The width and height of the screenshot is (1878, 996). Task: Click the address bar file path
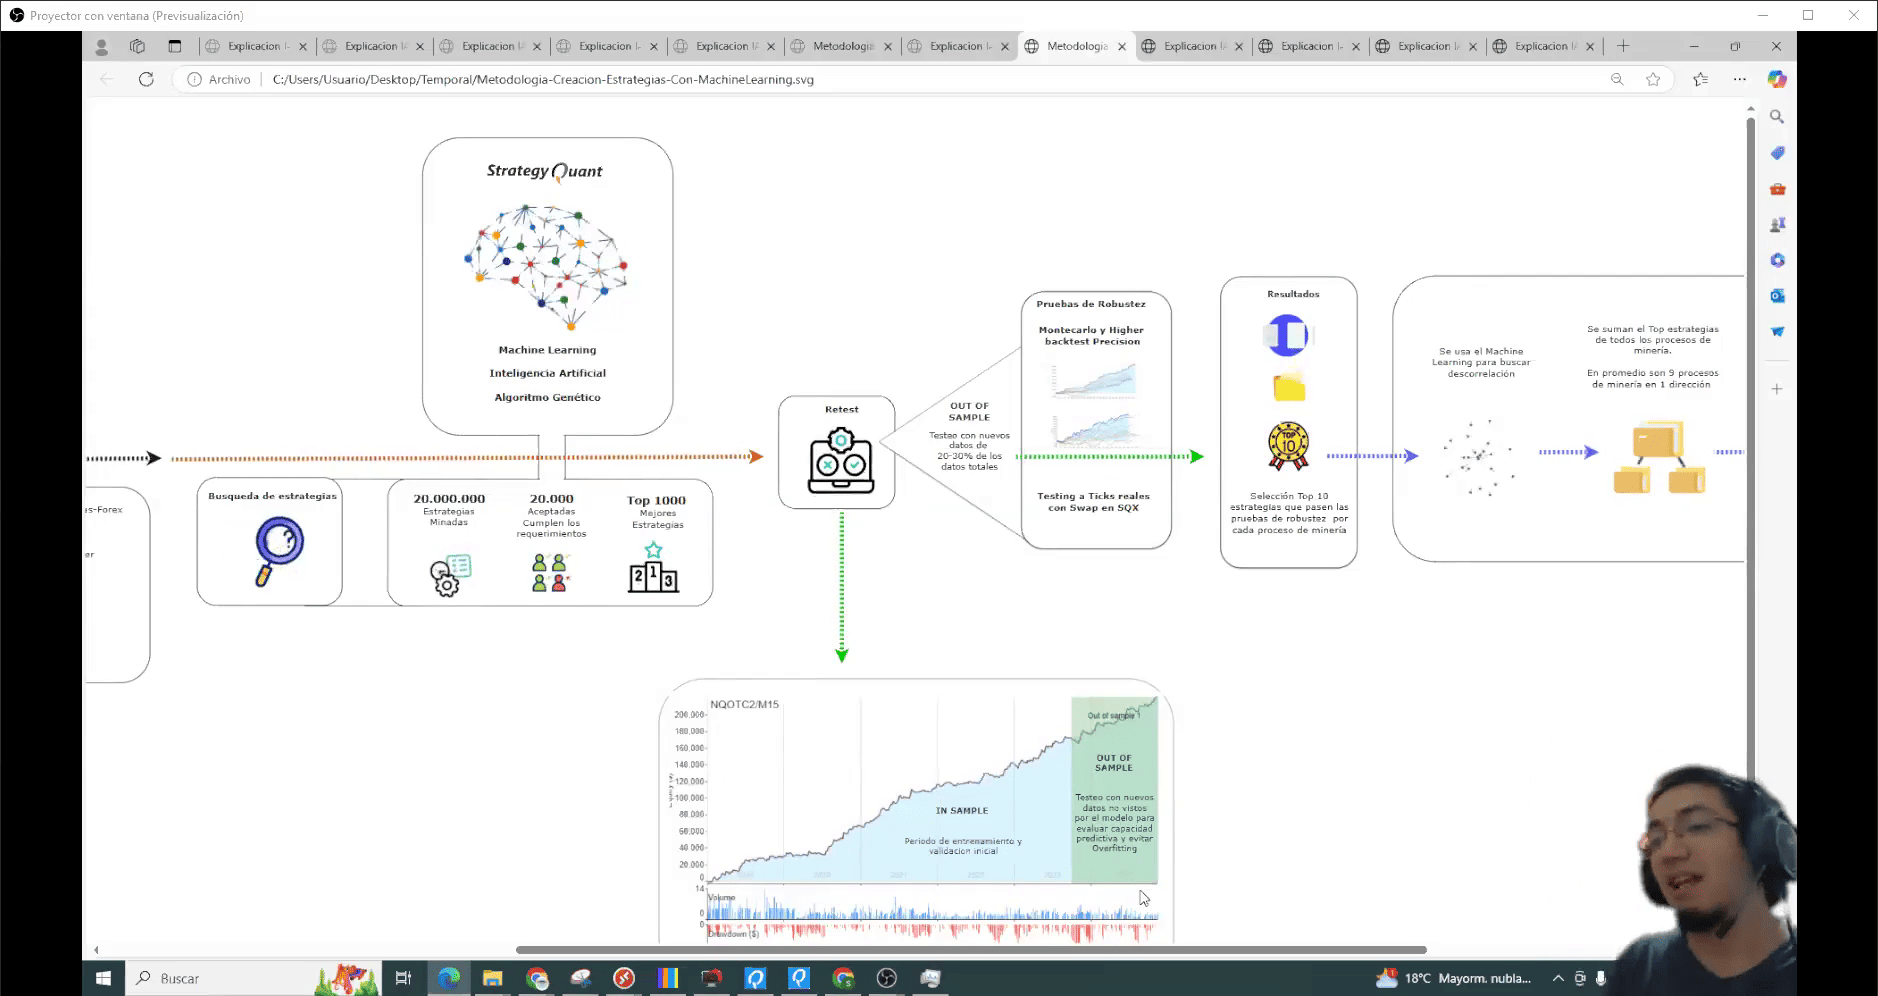click(543, 79)
